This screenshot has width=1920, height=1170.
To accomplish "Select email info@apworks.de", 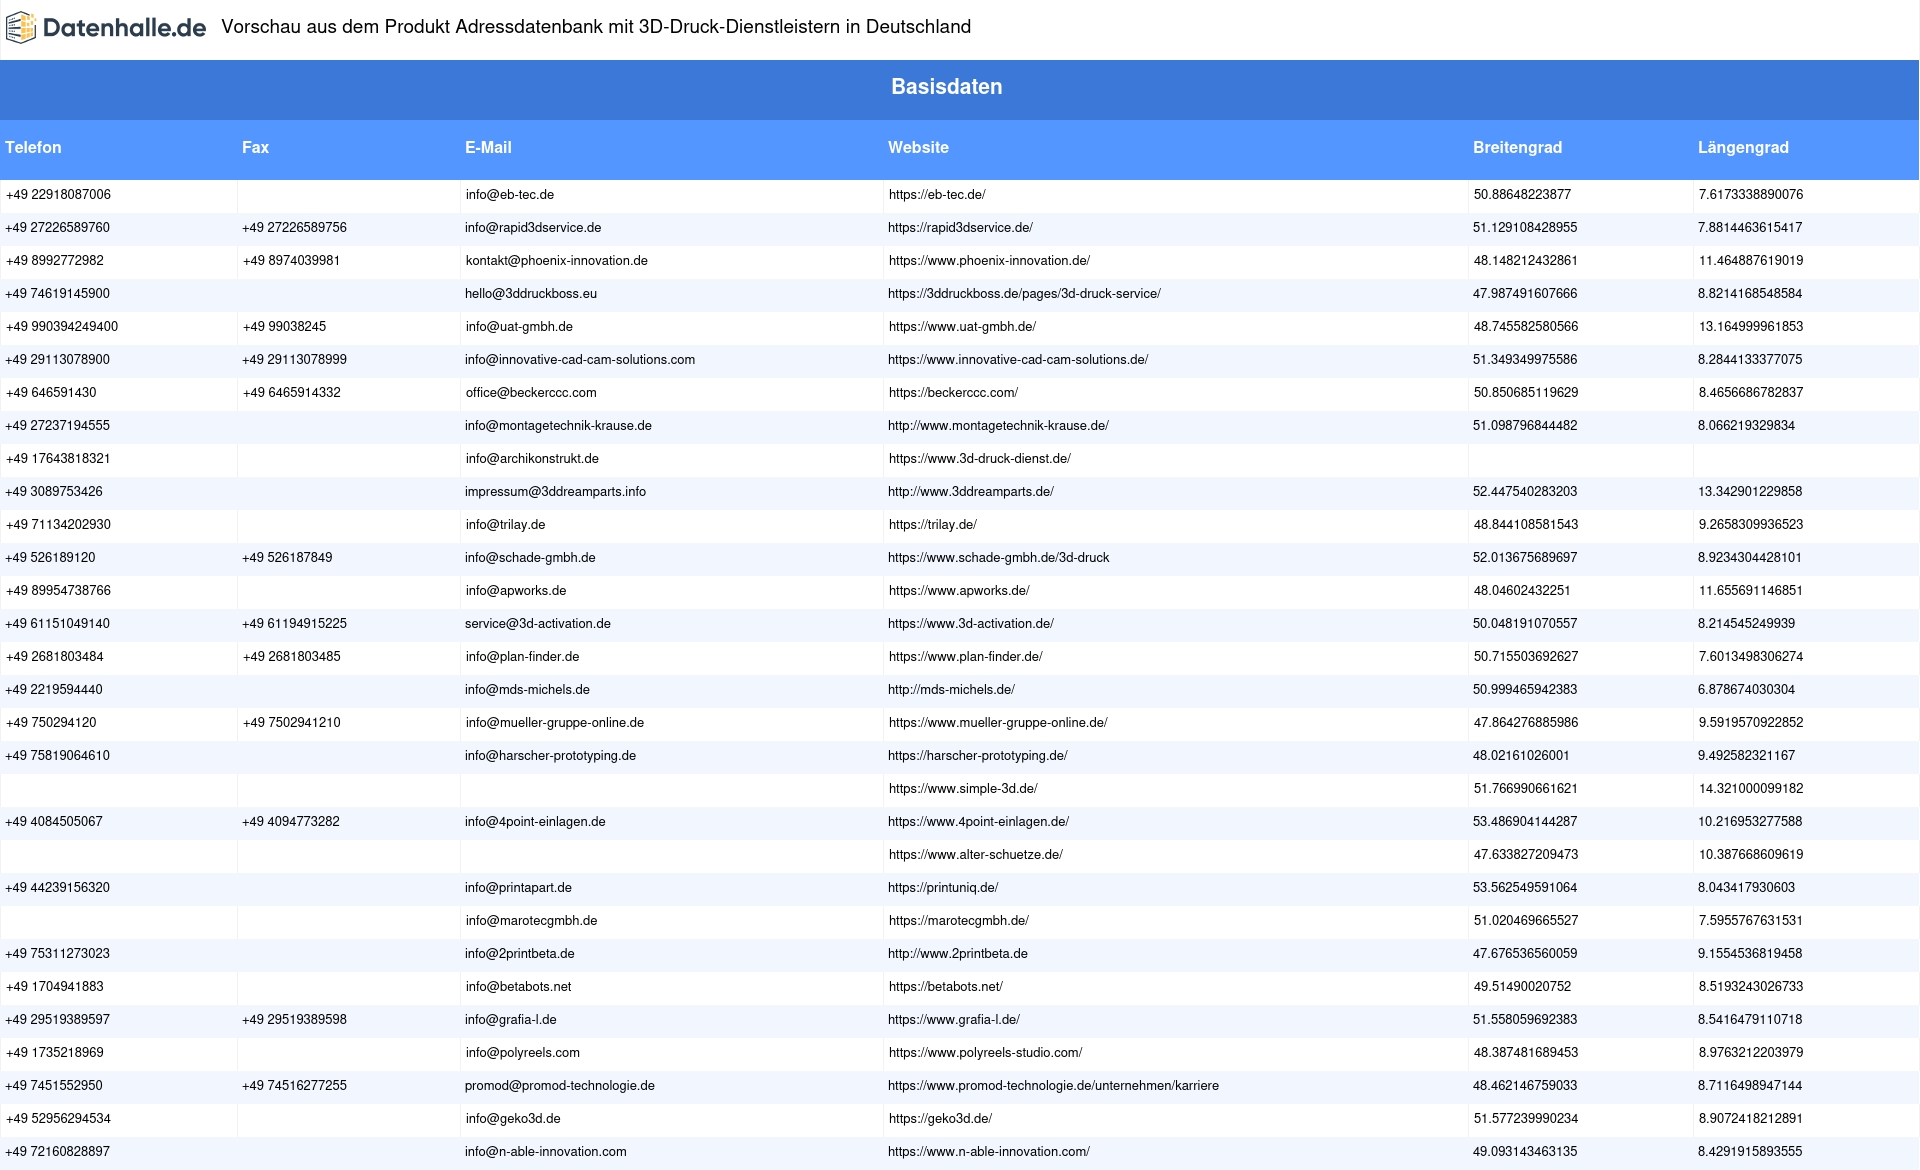I will pos(516,591).
